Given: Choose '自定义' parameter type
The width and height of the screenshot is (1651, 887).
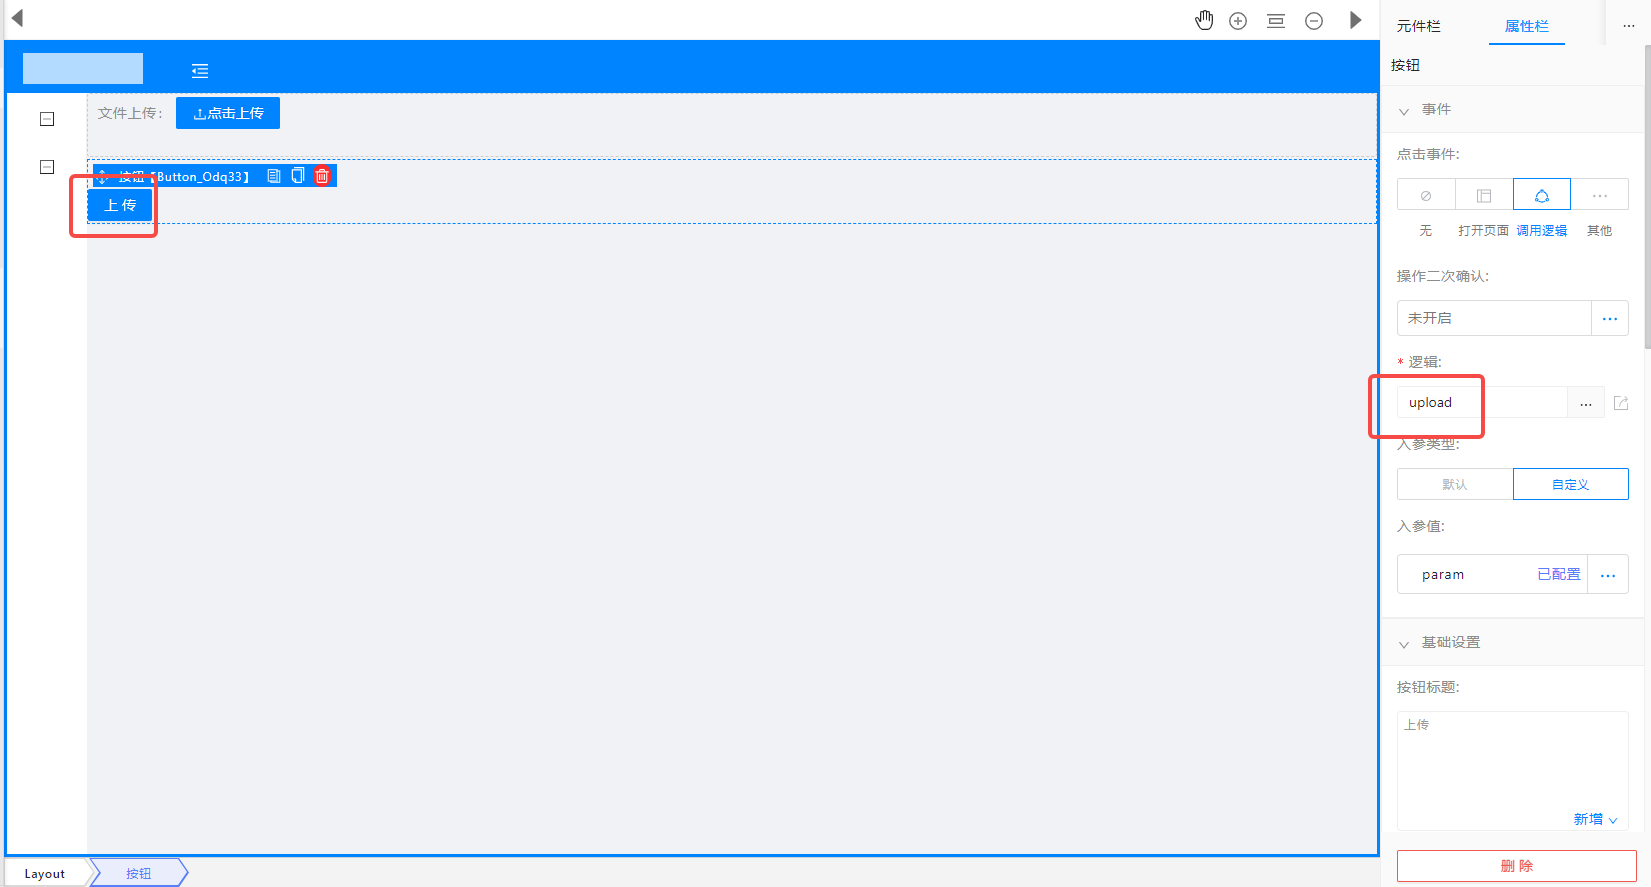Looking at the screenshot, I should click(x=1571, y=484).
